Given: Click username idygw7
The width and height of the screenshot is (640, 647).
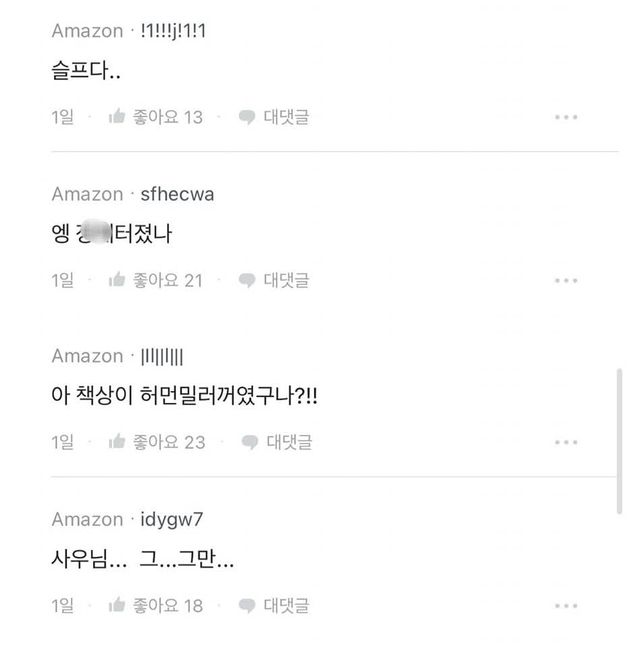Looking at the screenshot, I should (170, 519).
